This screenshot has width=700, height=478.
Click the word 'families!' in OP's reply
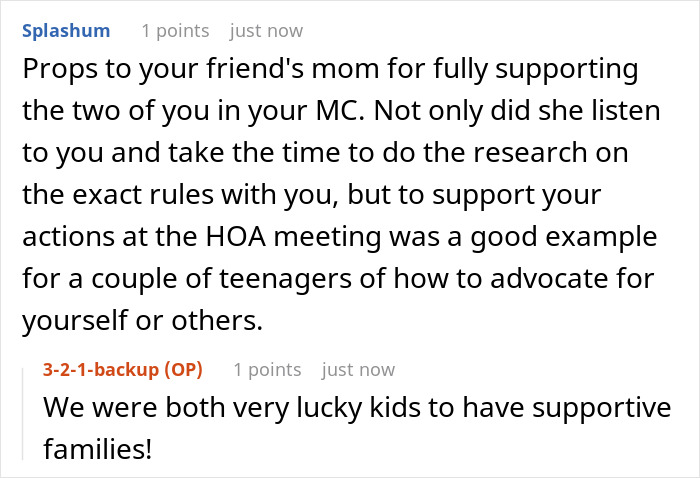[x=97, y=450]
